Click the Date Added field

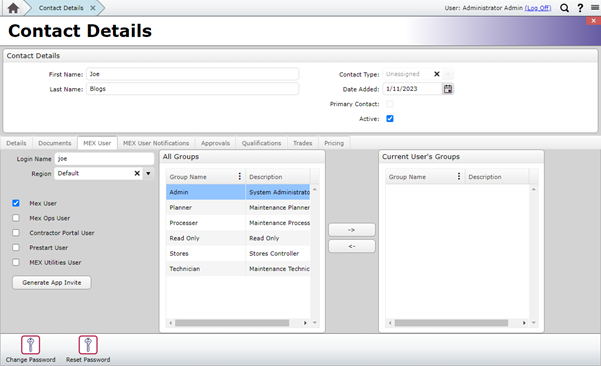click(412, 89)
